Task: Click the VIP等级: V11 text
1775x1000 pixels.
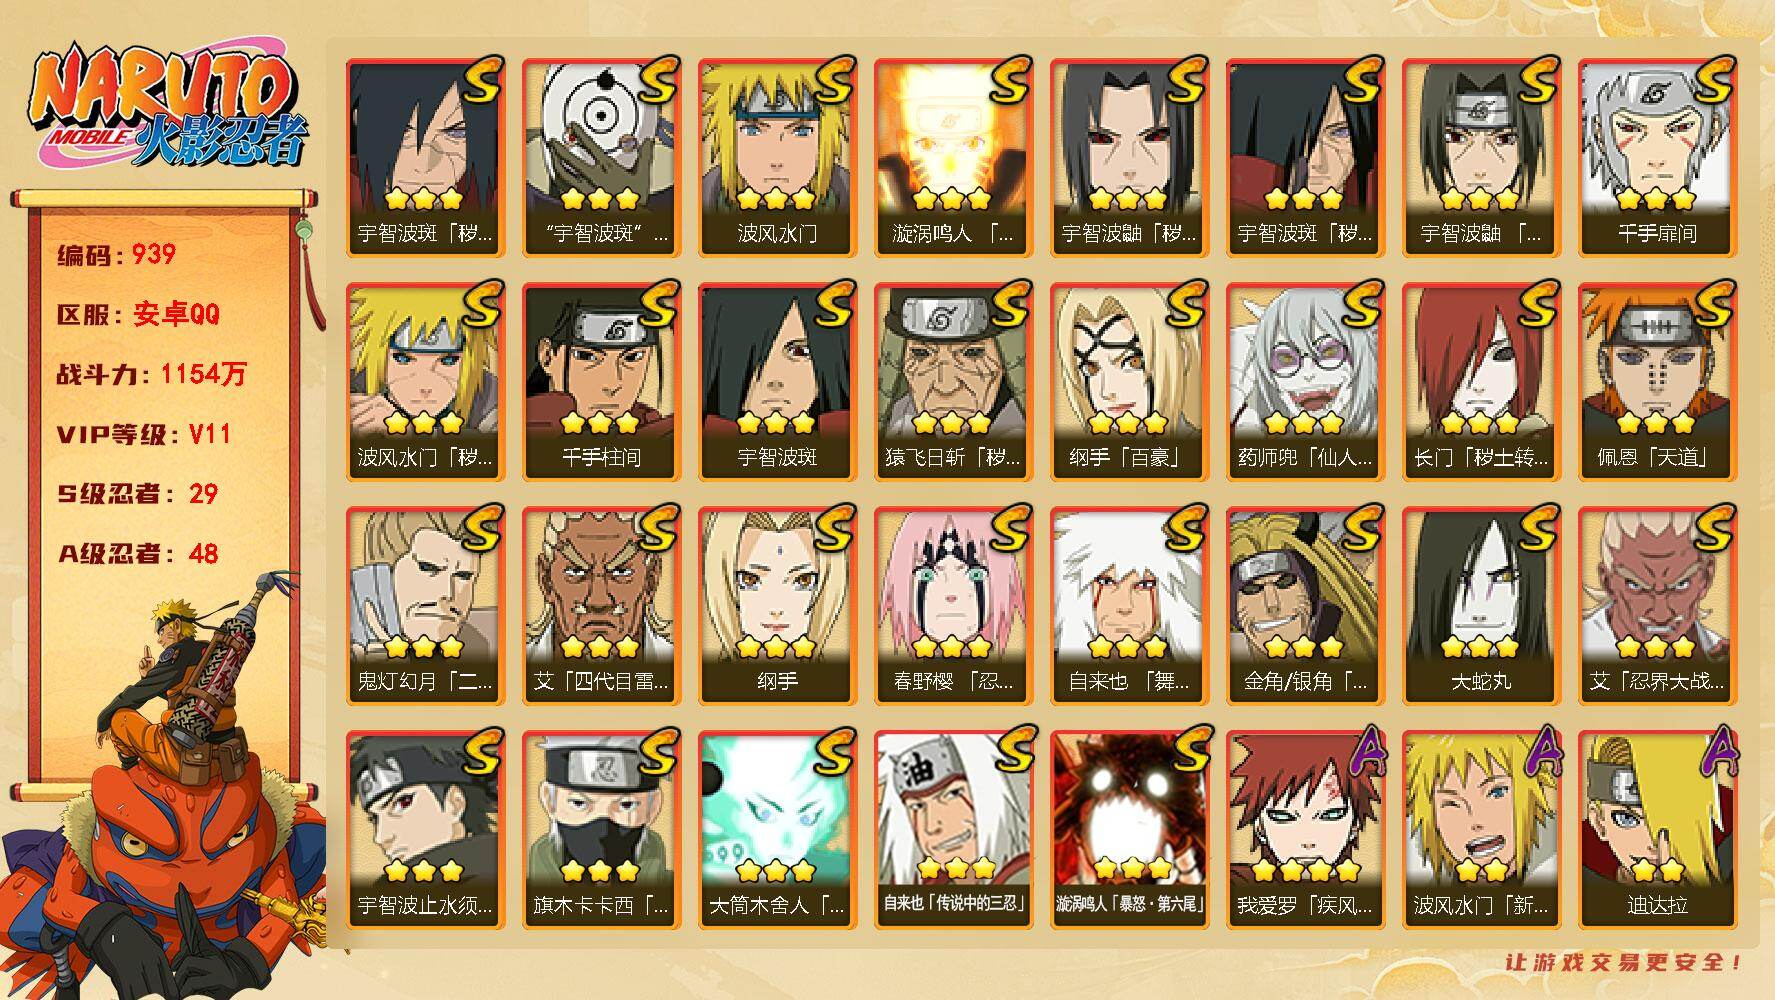Action: (x=144, y=434)
